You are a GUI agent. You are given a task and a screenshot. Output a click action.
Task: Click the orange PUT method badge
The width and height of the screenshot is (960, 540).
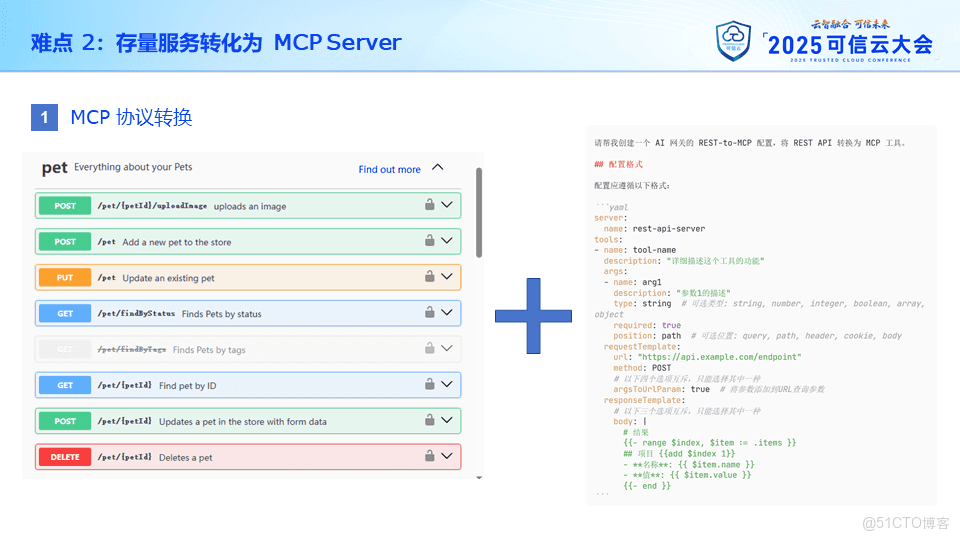click(x=65, y=277)
